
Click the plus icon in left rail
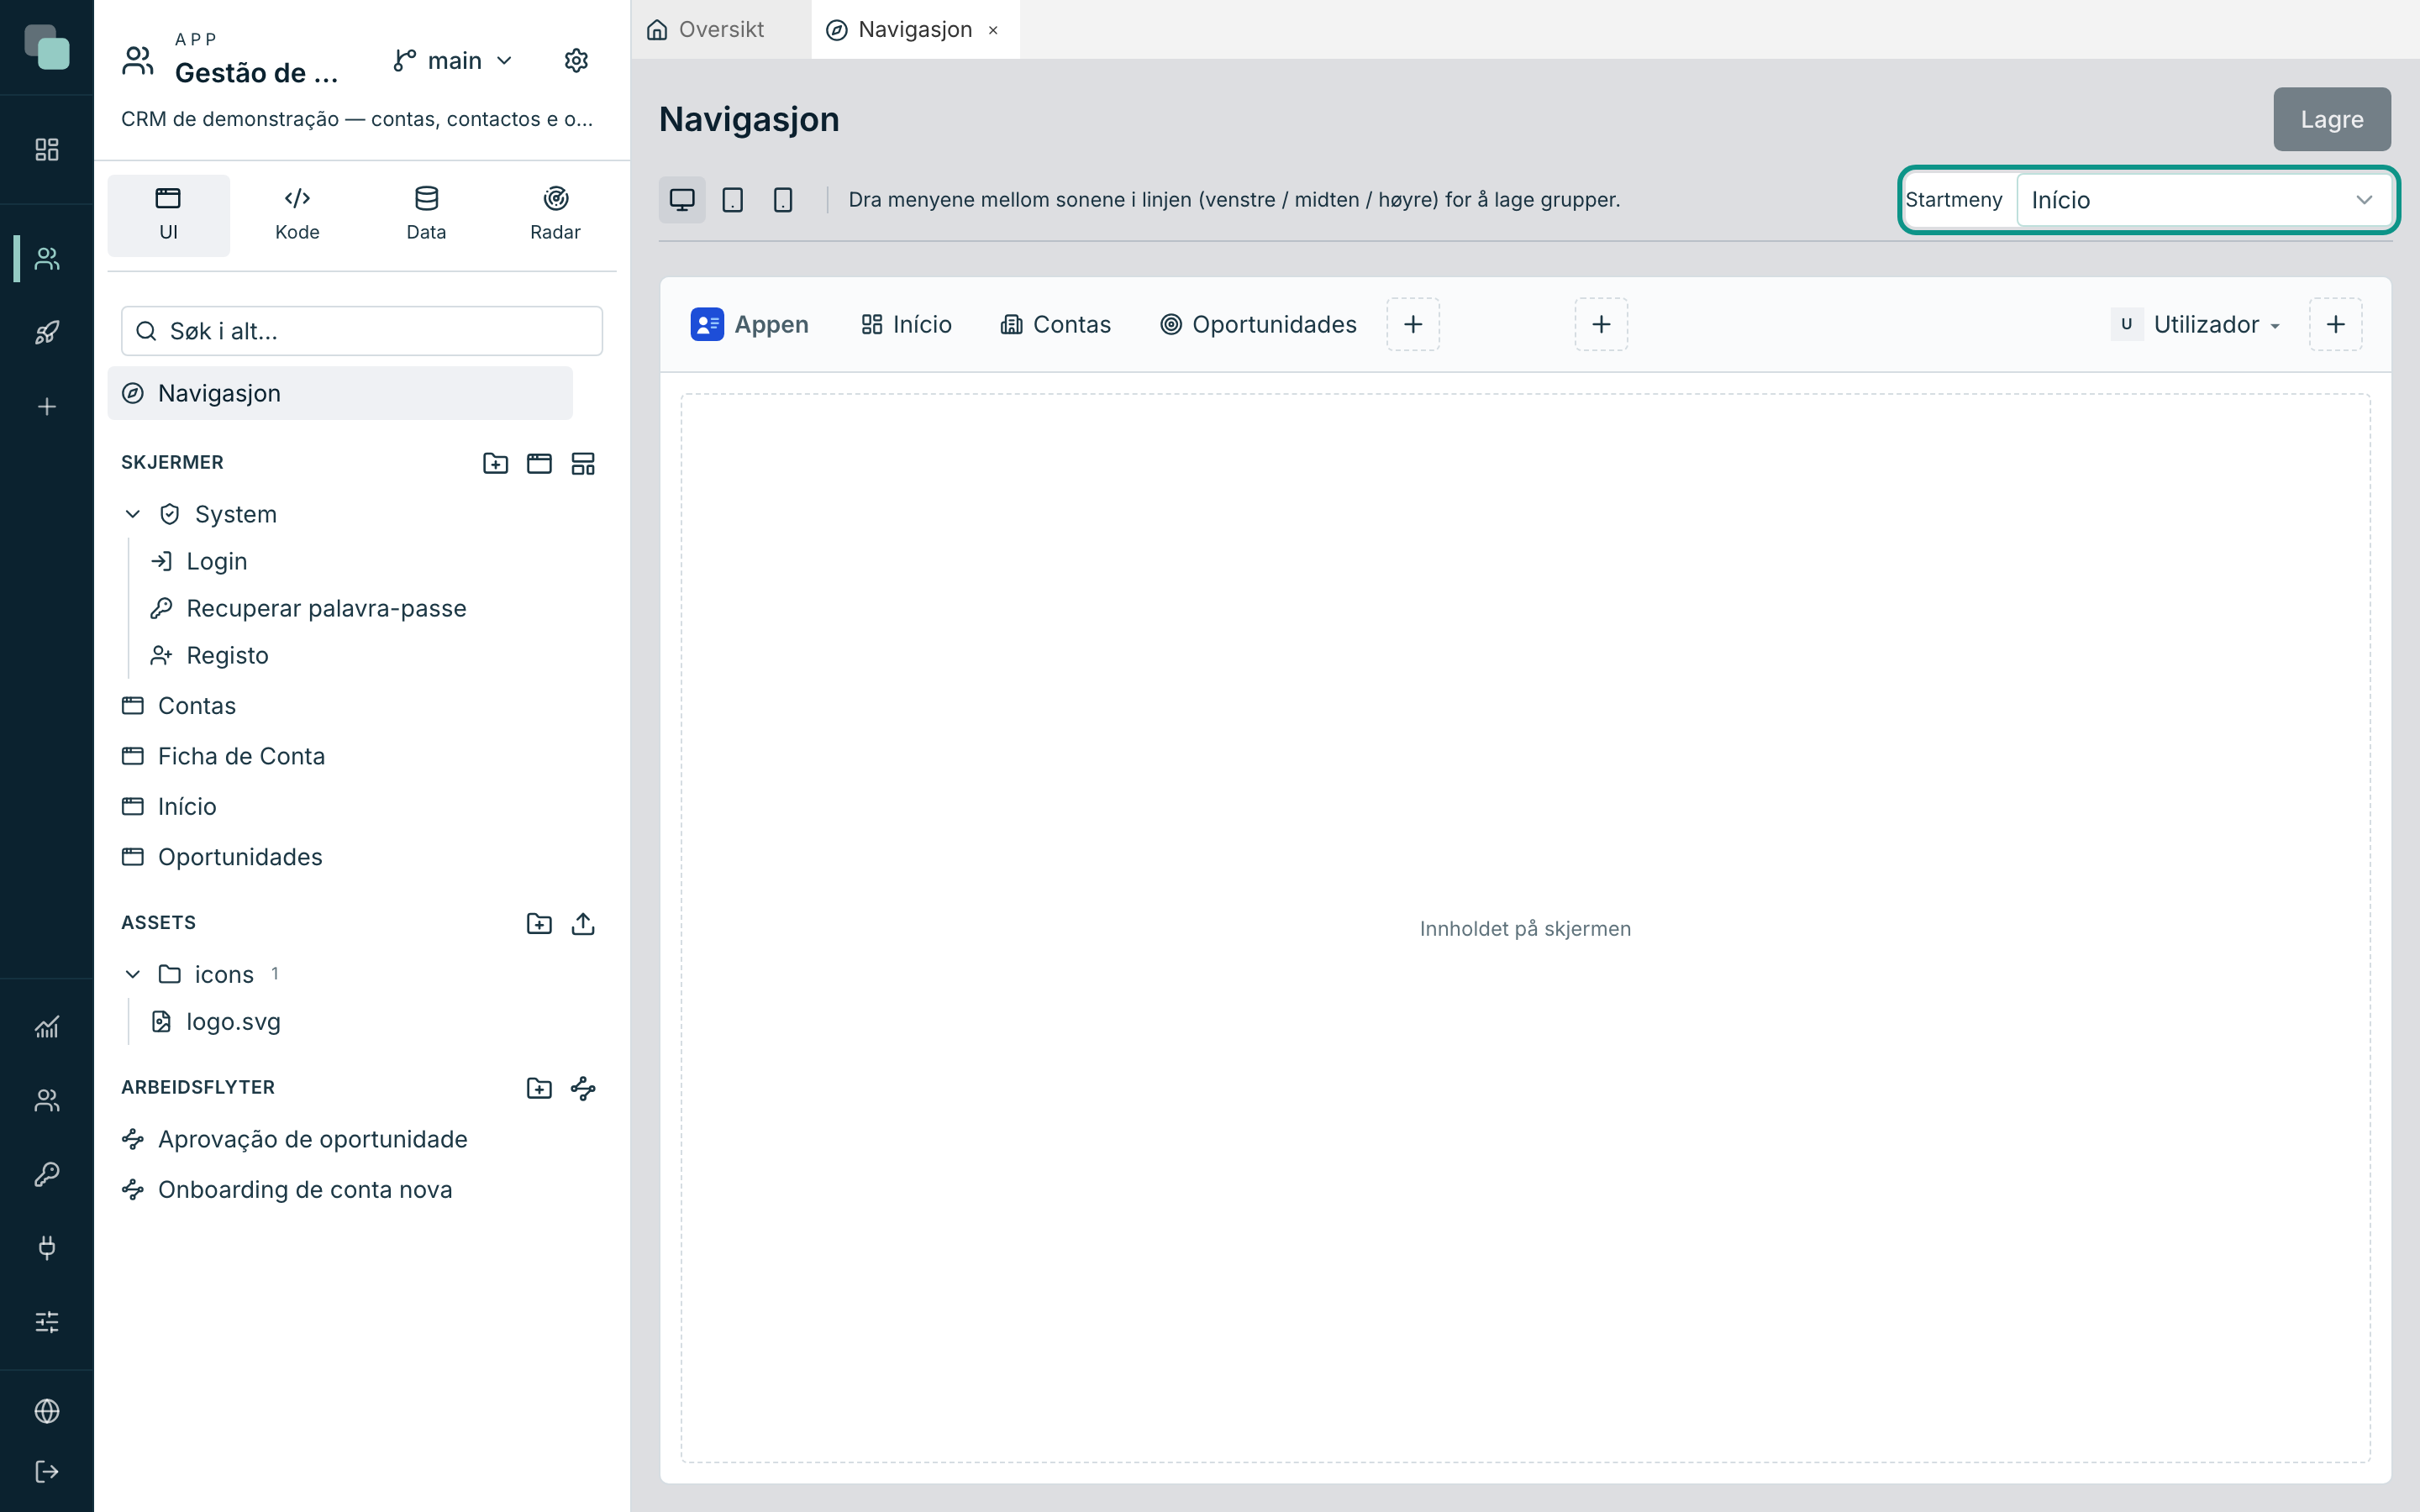coord(47,407)
